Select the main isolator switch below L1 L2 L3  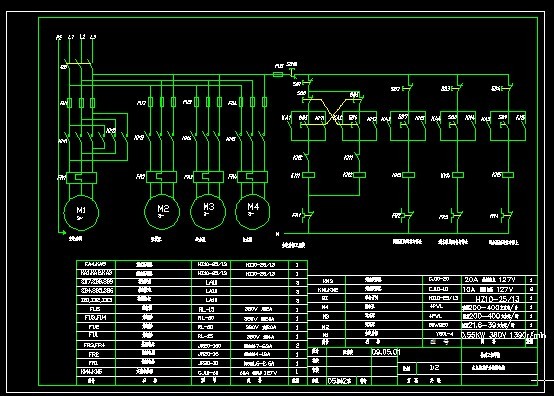point(78,65)
